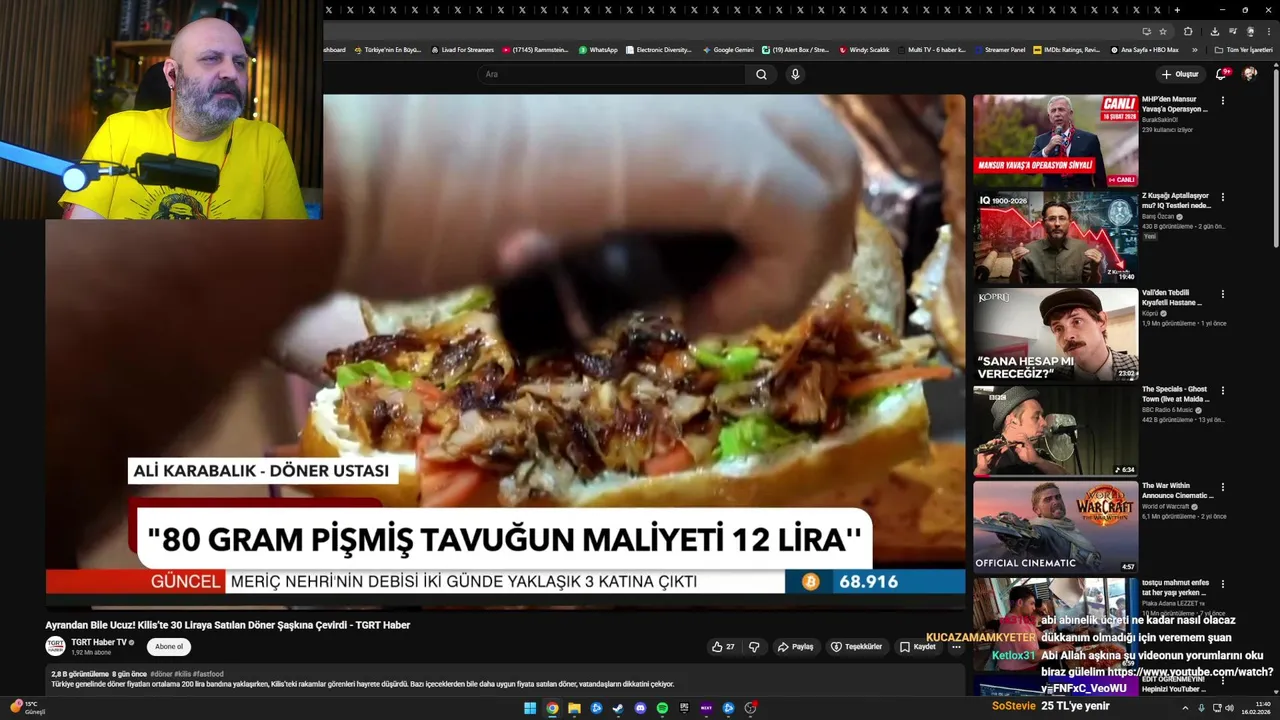The width and height of the screenshot is (1280, 720).
Task: Open Warcraft Official Cinematic thumbnail
Action: coord(1055,527)
